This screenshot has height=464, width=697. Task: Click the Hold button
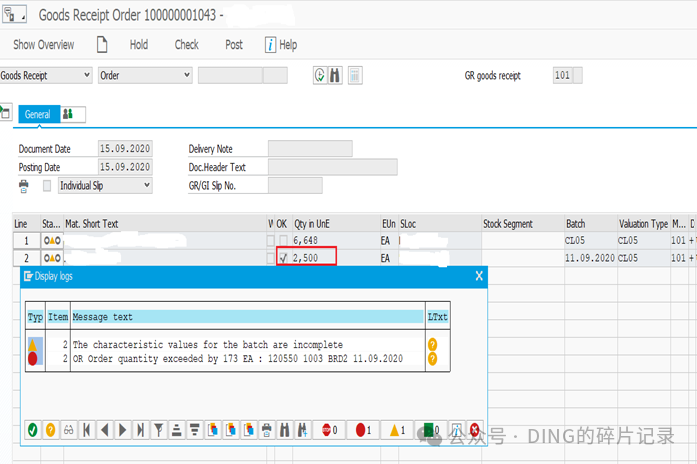(x=139, y=44)
